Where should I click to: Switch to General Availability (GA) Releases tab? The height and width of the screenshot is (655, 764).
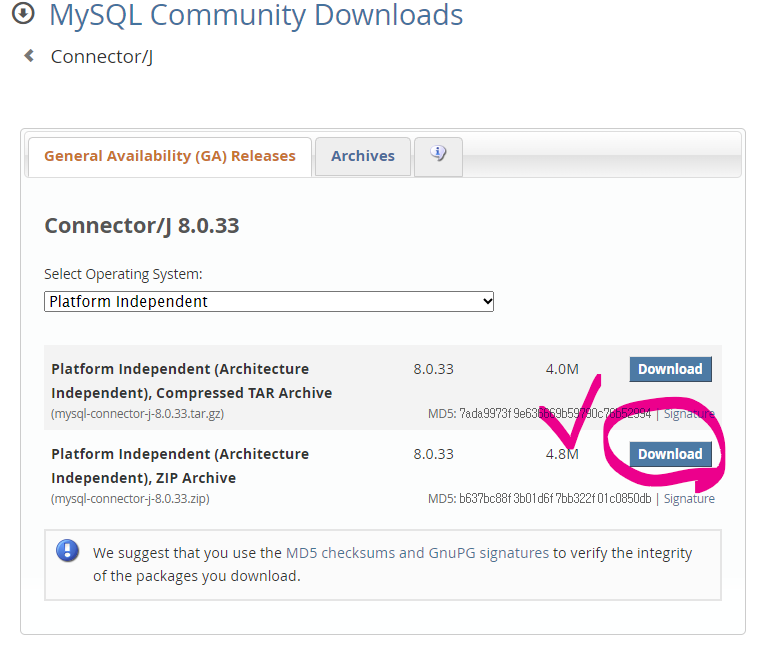(x=170, y=156)
